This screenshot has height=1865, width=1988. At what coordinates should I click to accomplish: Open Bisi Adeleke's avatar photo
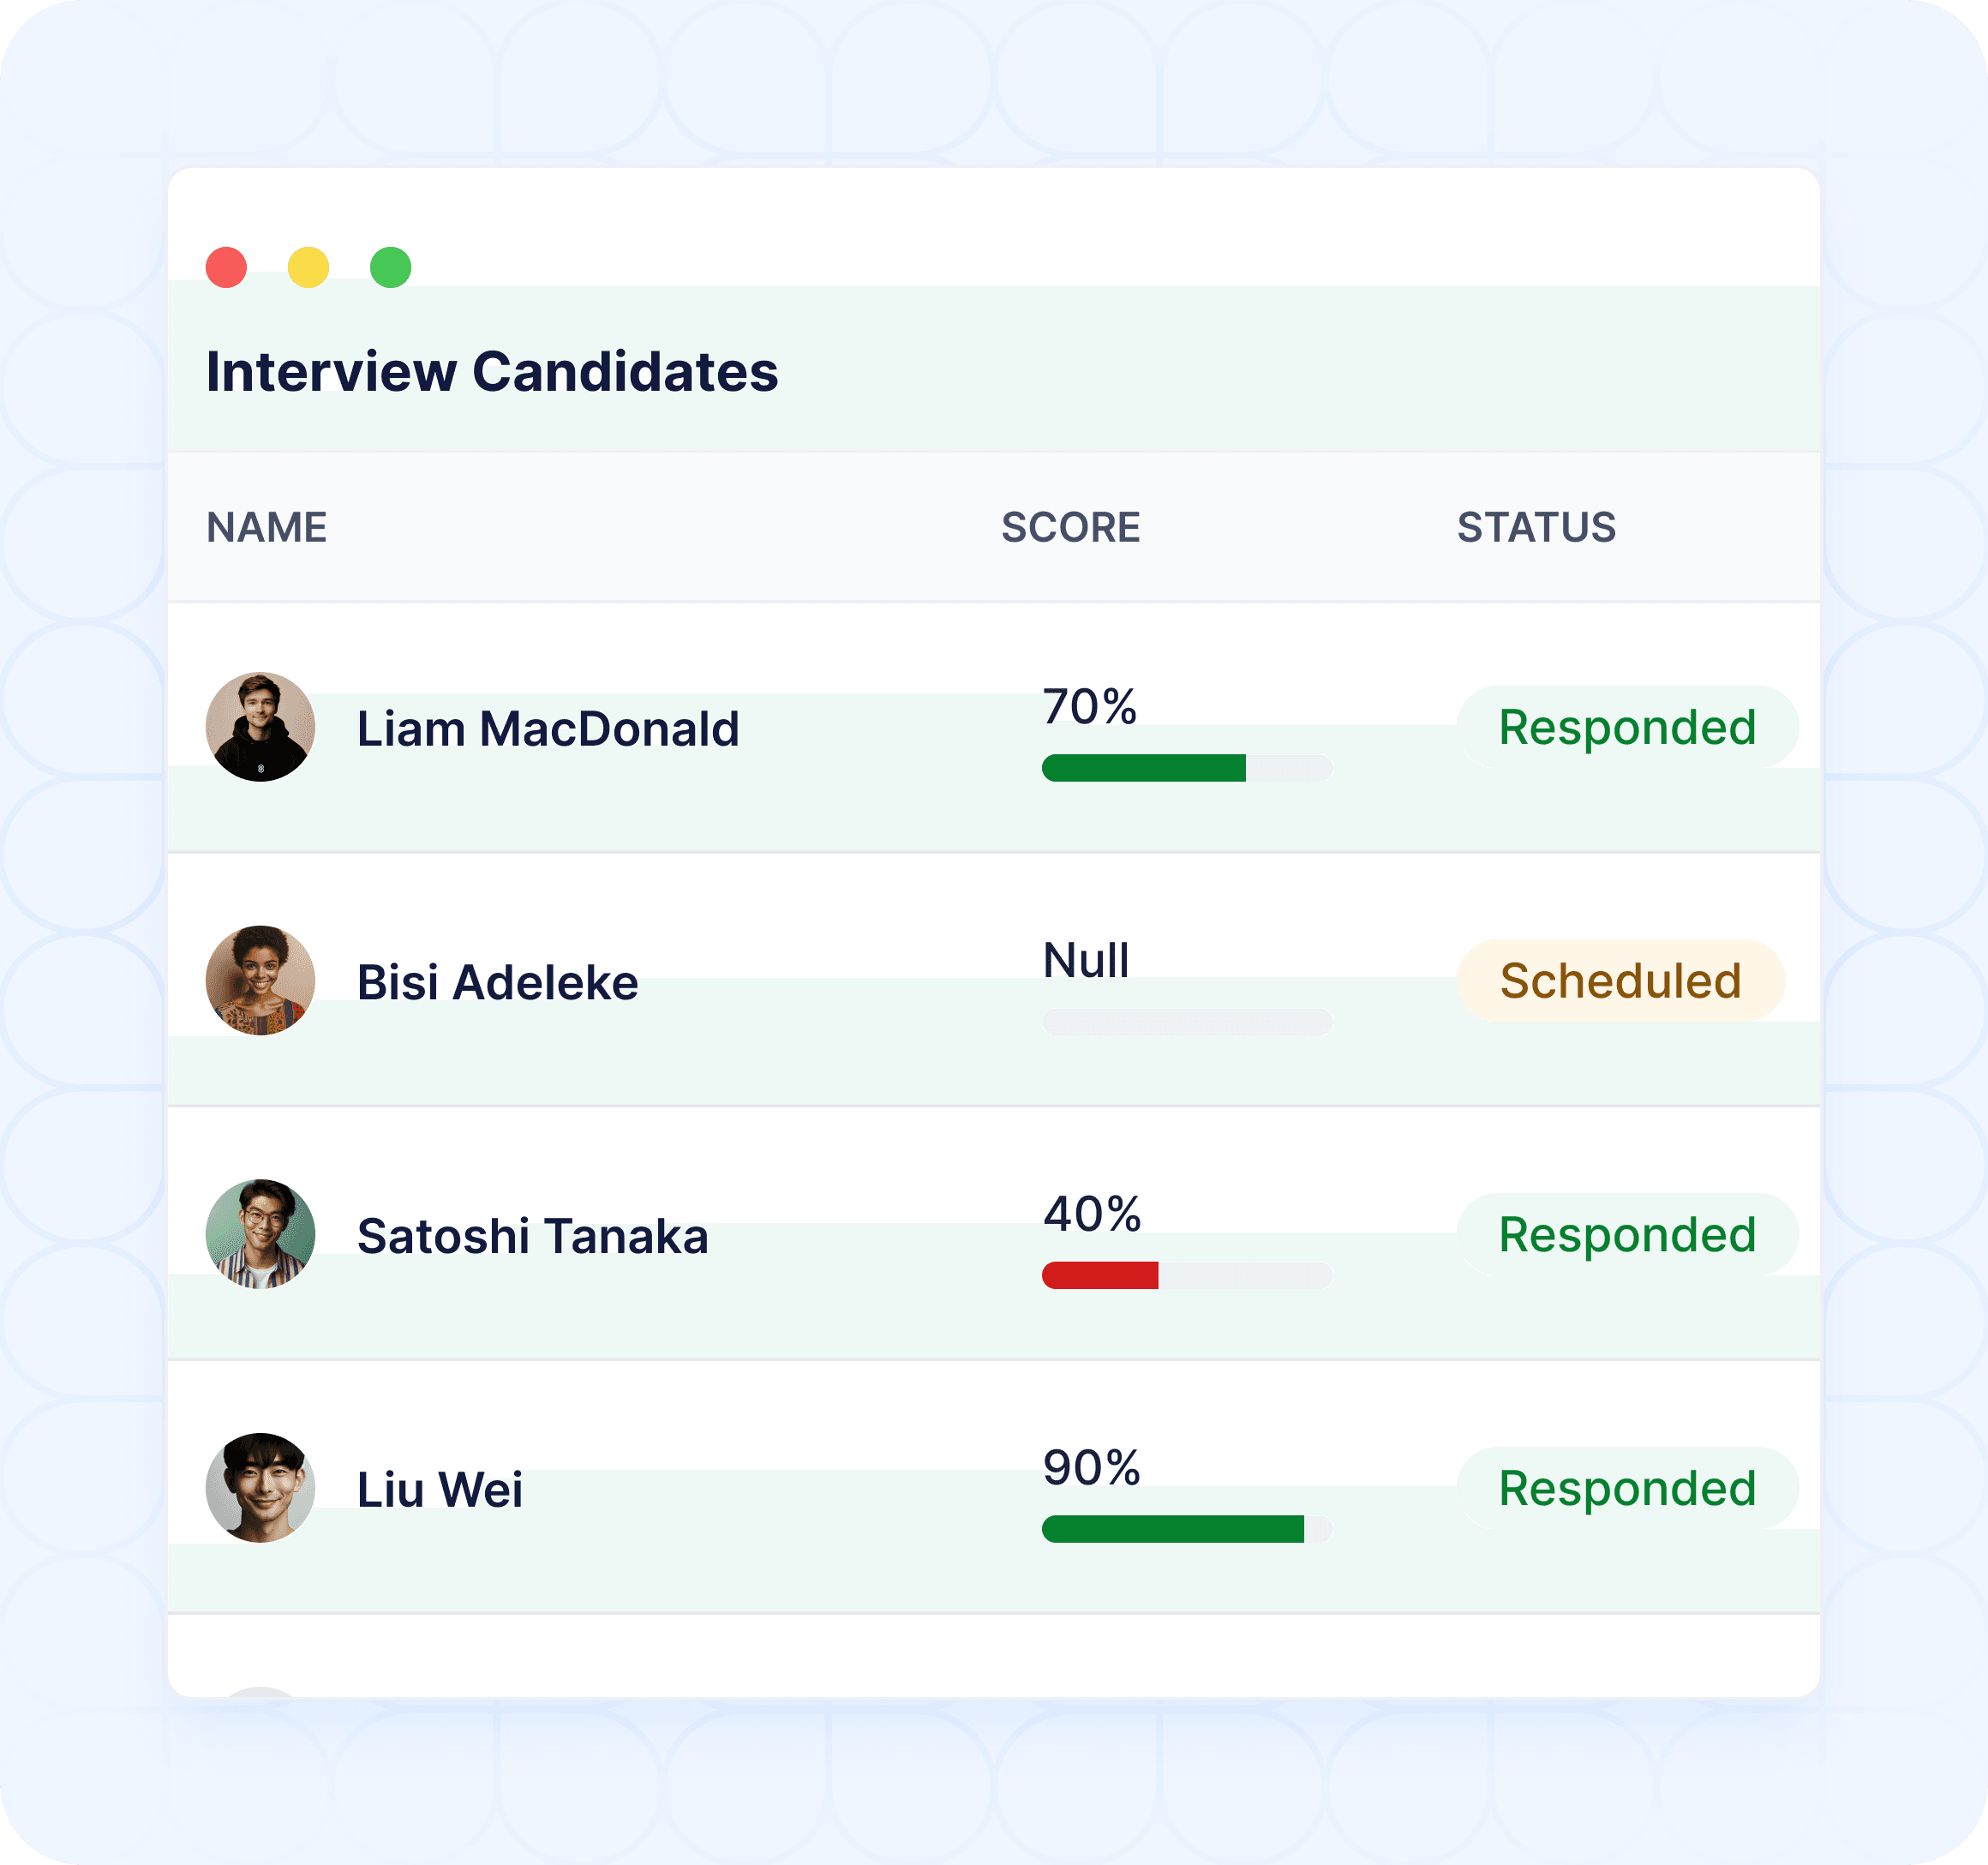tap(260, 980)
